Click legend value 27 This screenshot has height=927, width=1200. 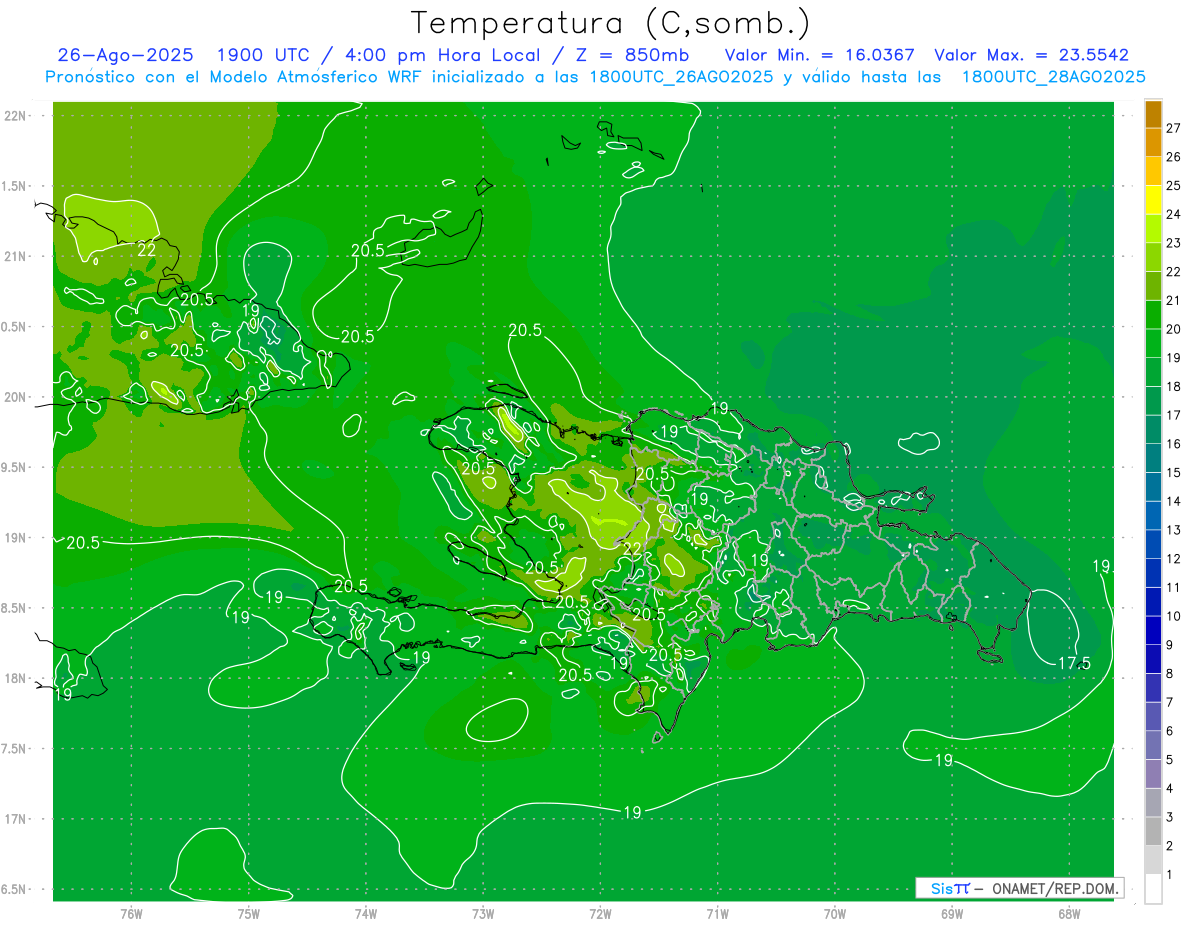coord(1174,128)
